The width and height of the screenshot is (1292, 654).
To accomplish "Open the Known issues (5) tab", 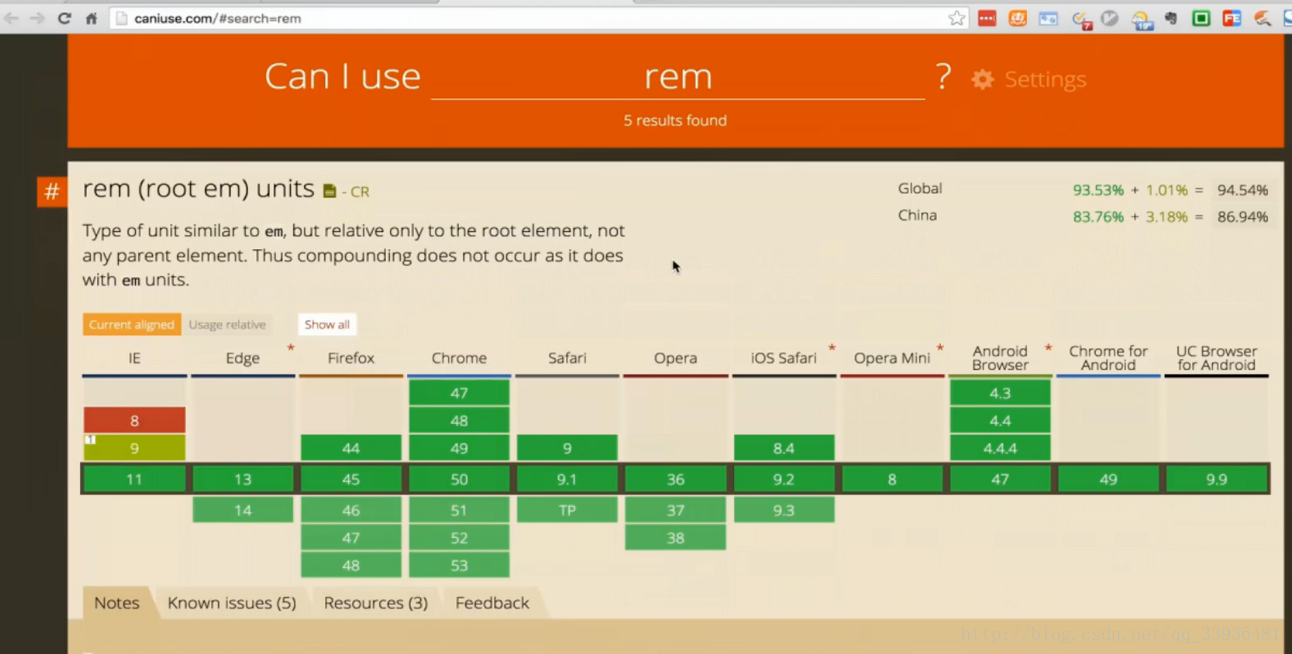I will point(232,602).
